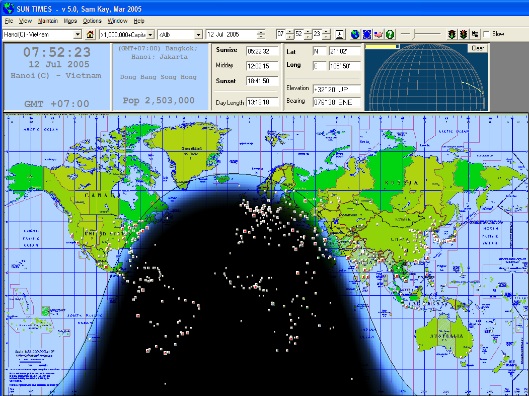The image size is (529, 396).
Task: Open the File menu
Action: [9, 21]
